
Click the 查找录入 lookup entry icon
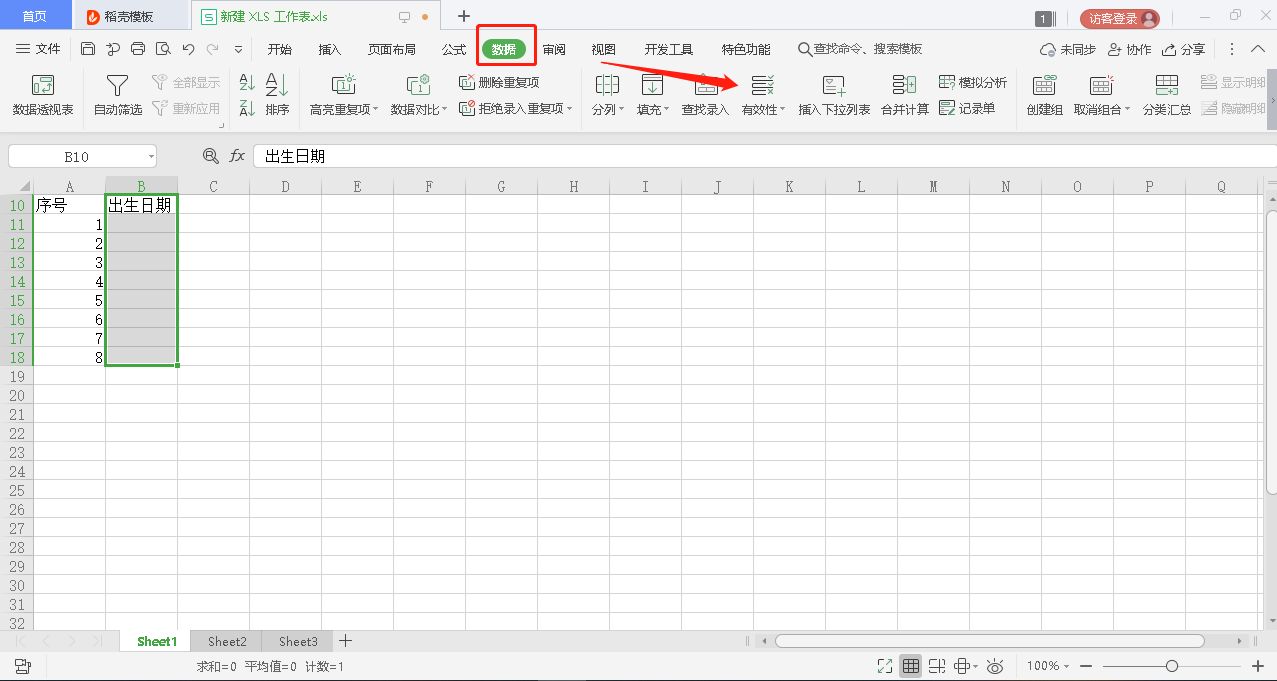(705, 86)
